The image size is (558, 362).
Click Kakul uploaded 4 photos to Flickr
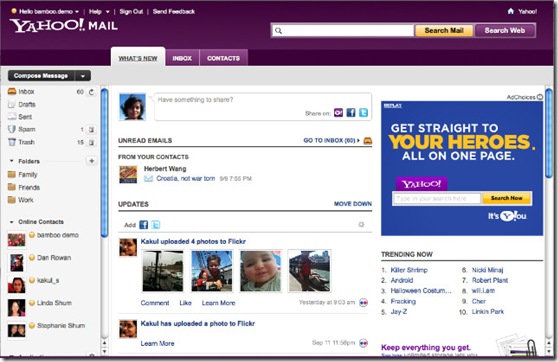pos(193,241)
